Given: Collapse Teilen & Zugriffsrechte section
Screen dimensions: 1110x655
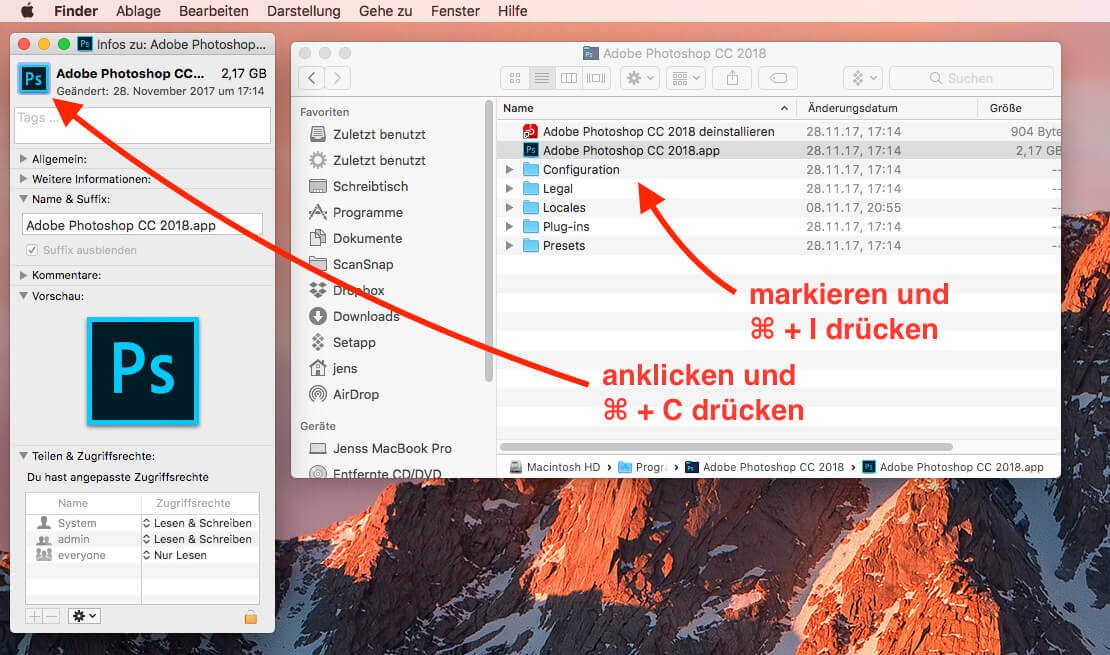Looking at the screenshot, I should coord(23,456).
